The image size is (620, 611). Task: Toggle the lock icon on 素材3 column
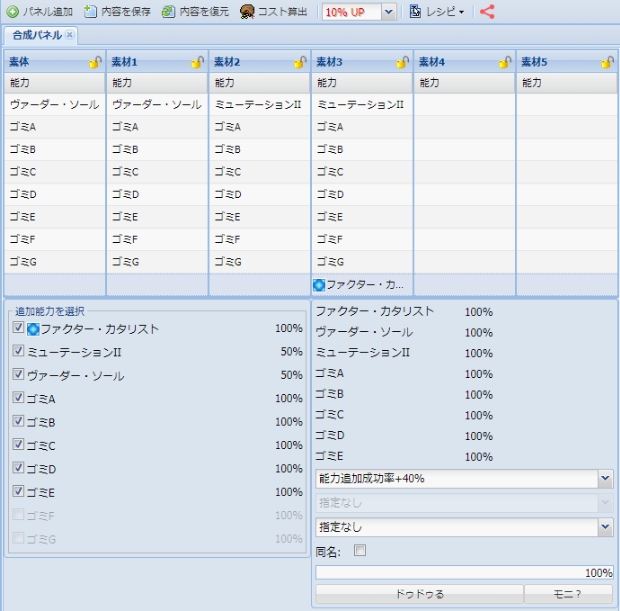pos(402,62)
